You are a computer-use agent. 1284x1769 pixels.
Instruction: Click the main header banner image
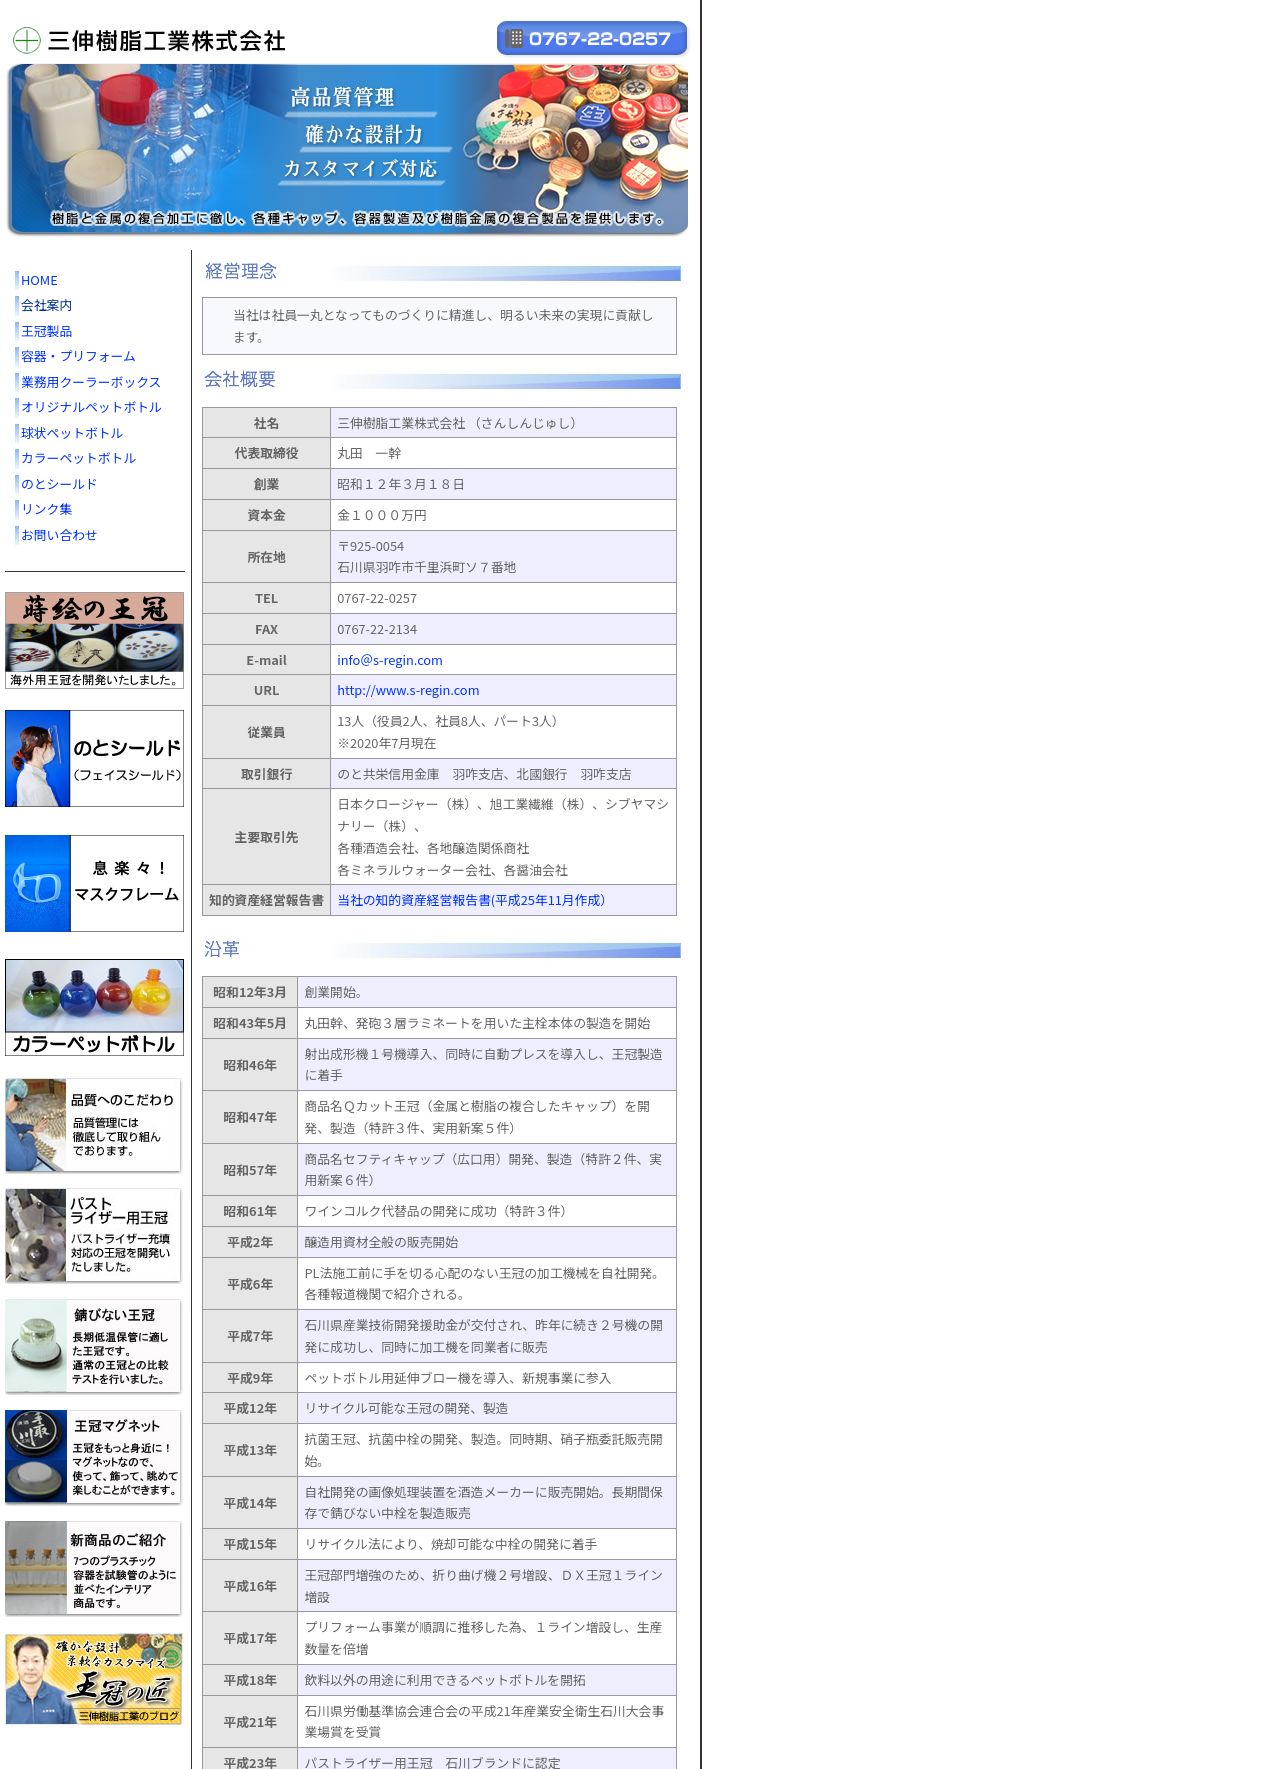347,150
